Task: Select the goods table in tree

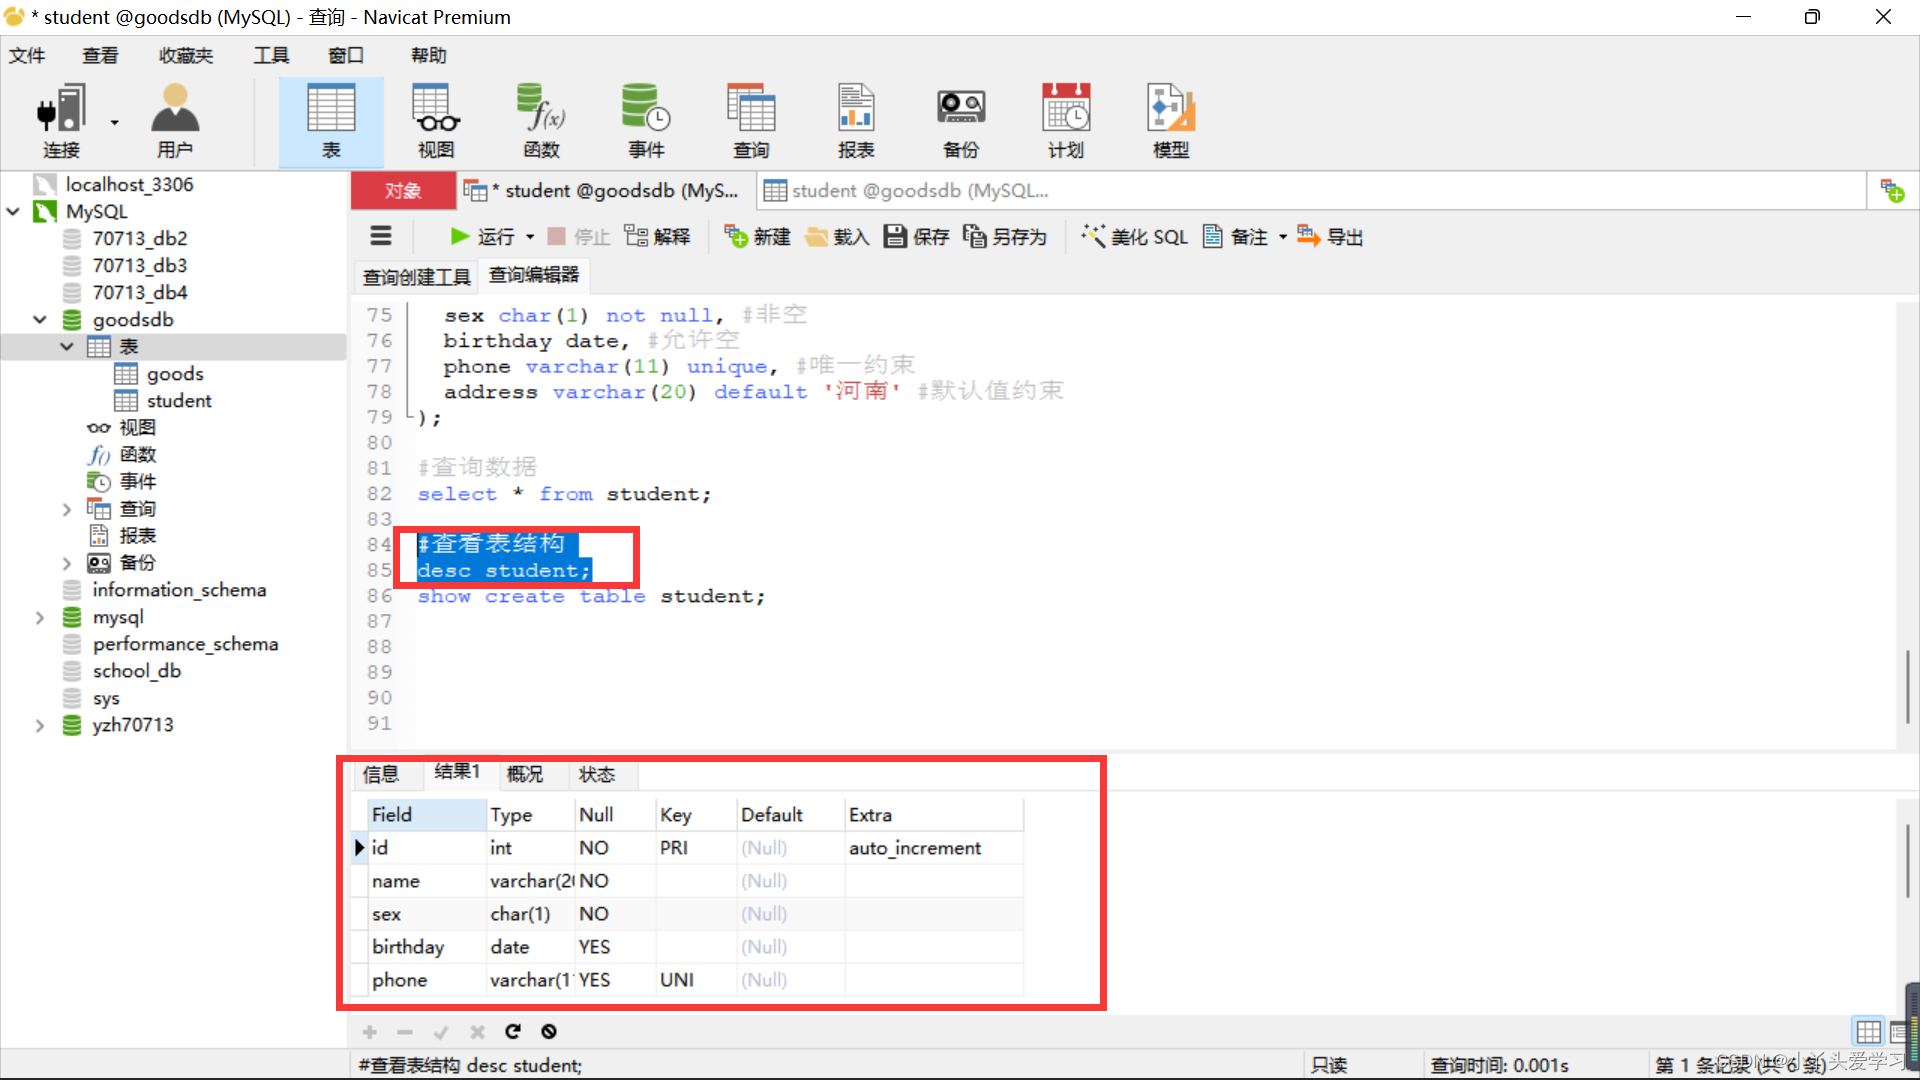Action: pyautogui.click(x=175, y=373)
